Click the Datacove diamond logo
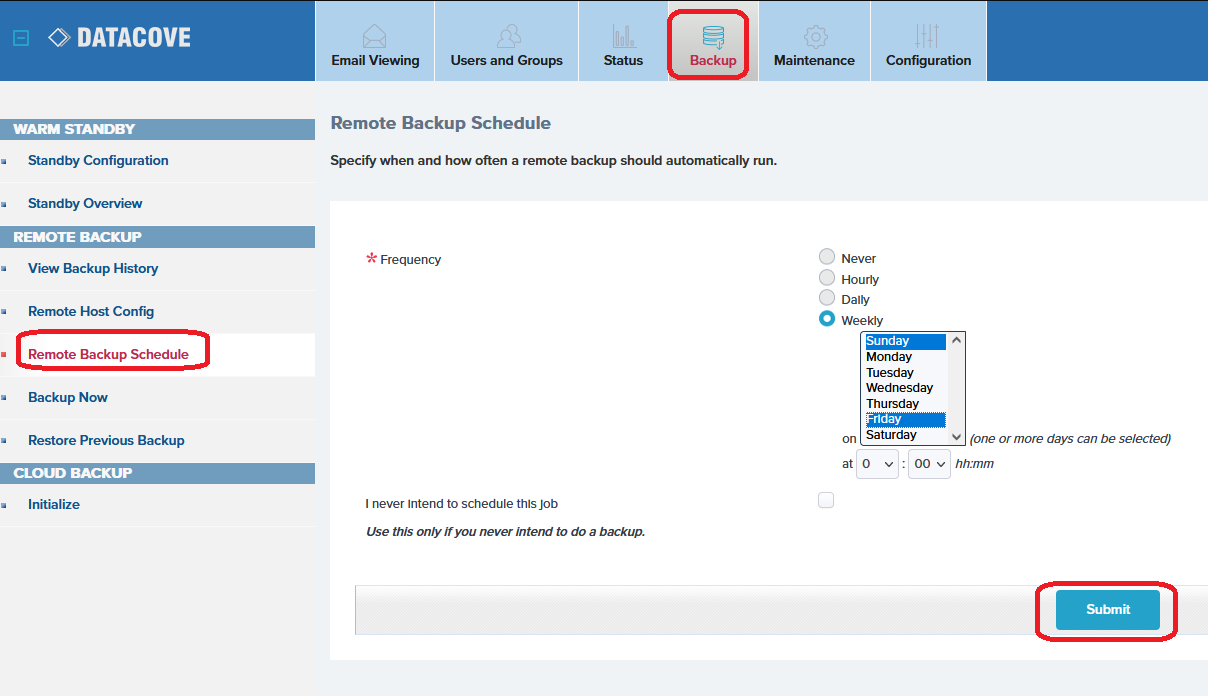The height and width of the screenshot is (696, 1208). point(59,38)
